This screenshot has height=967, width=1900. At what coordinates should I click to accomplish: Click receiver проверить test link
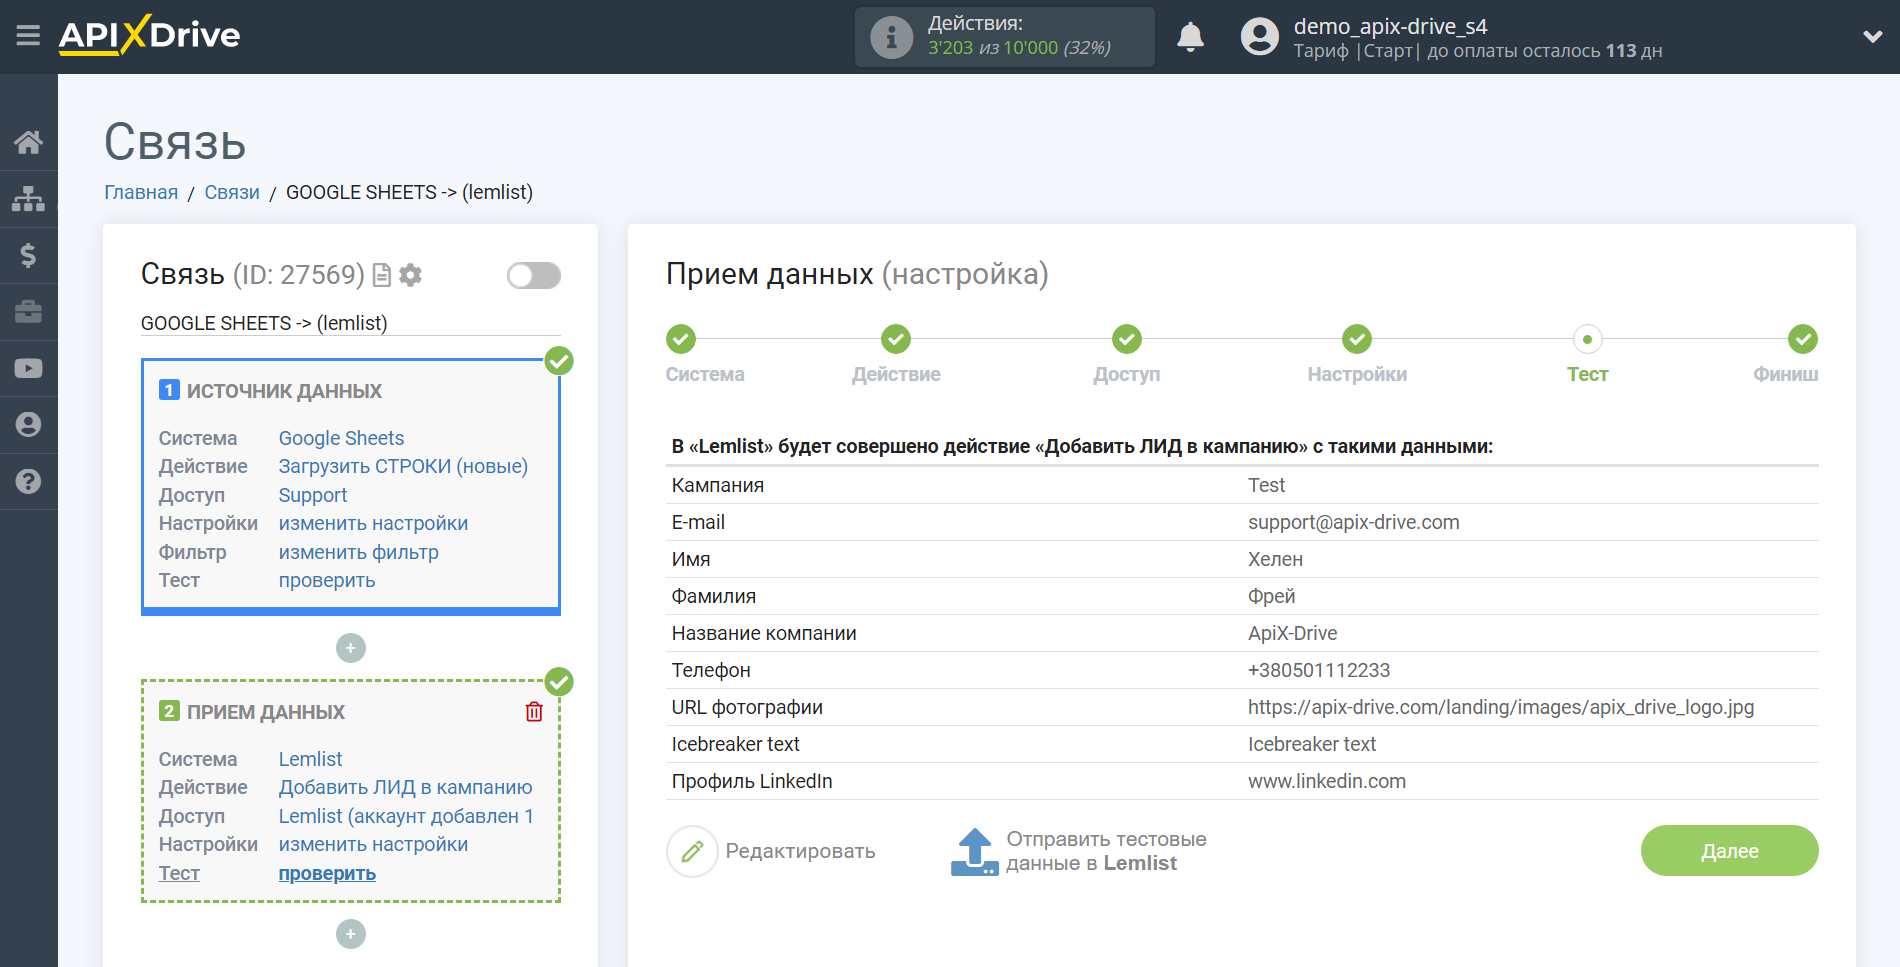pos(327,873)
